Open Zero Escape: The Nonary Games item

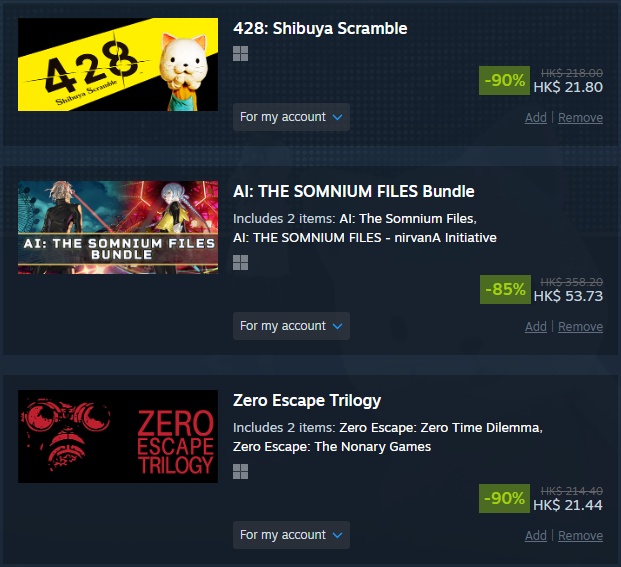(x=332, y=447)
